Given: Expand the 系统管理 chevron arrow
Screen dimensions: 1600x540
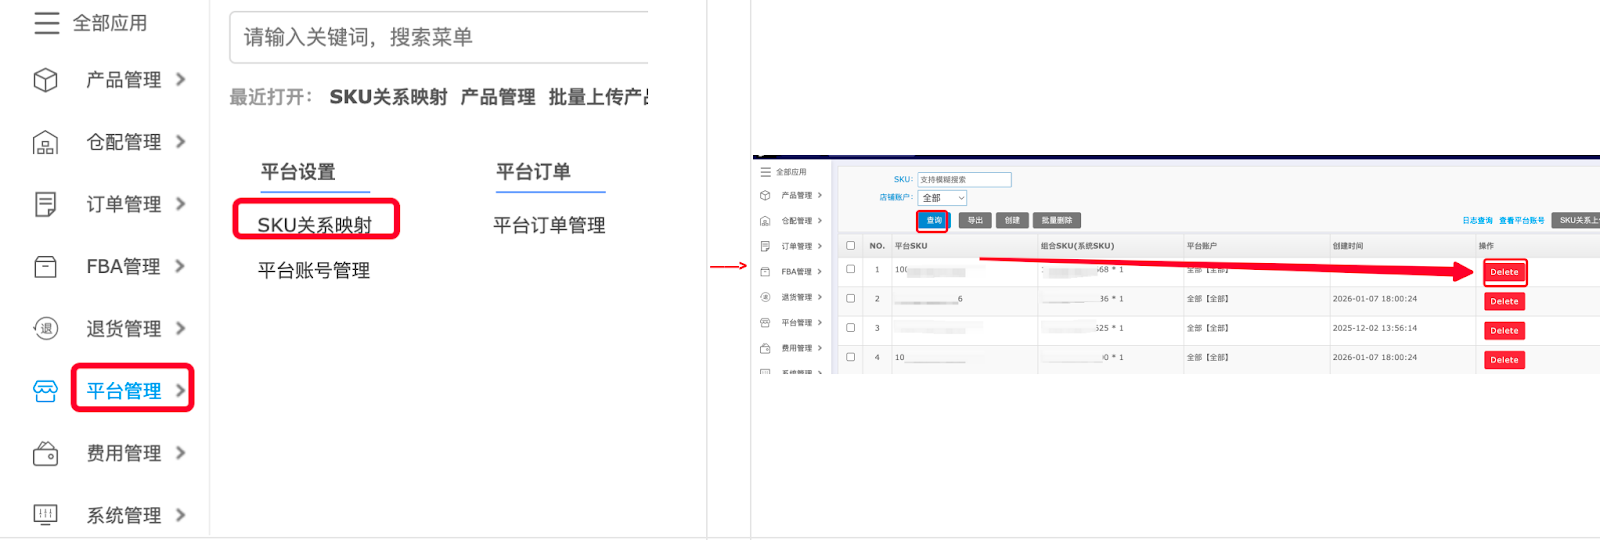Looking at the screenshot, I should point(181,515).
